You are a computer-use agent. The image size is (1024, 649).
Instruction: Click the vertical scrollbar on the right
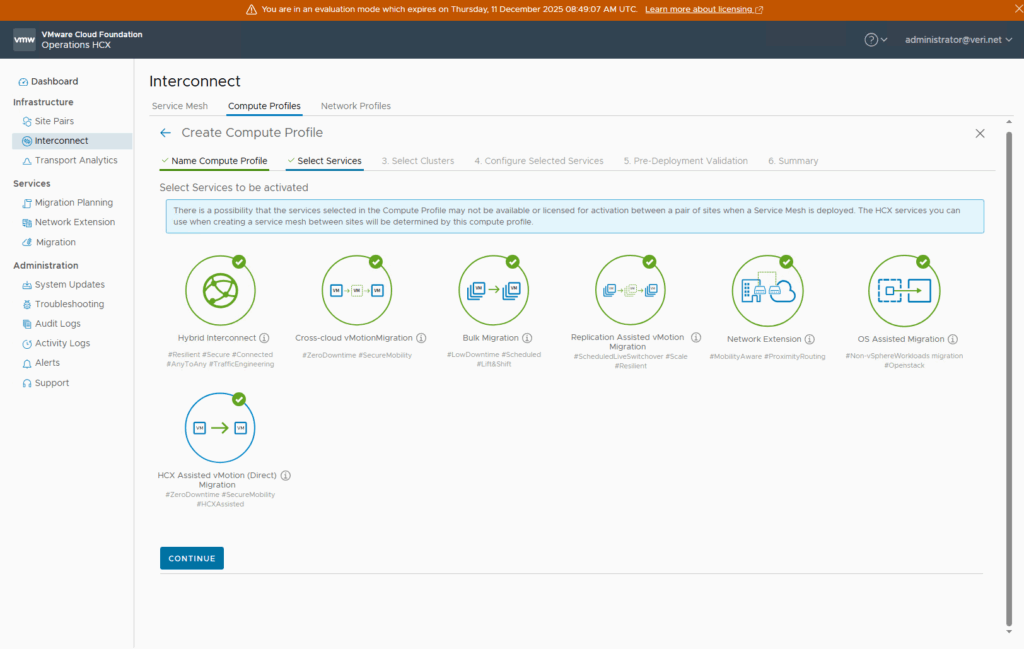pyautogui.click(x=1007, y=380)
